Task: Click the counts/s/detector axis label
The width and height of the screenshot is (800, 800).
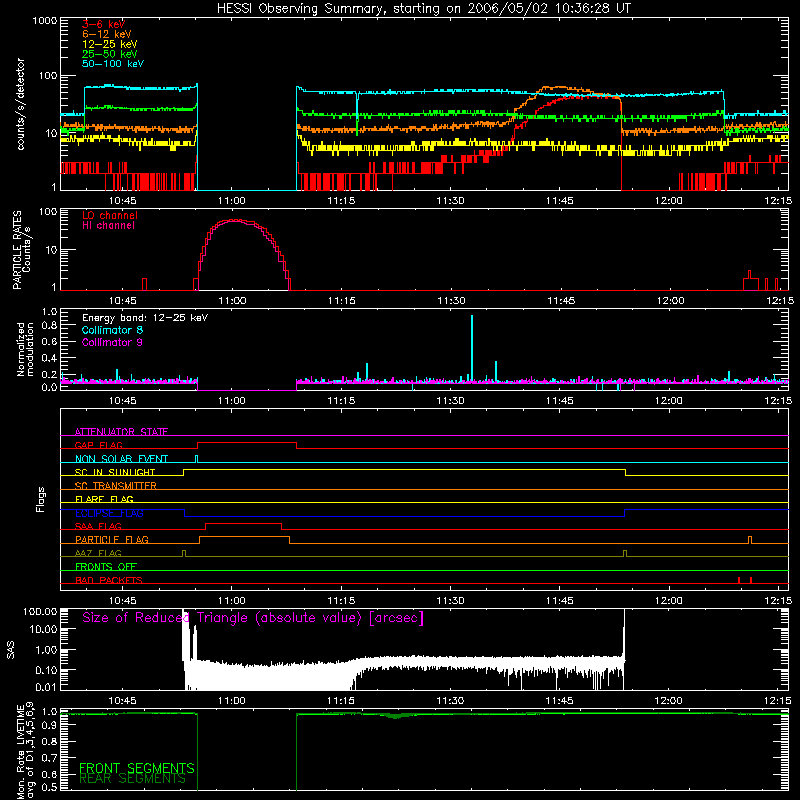Action: click(20, 104)
